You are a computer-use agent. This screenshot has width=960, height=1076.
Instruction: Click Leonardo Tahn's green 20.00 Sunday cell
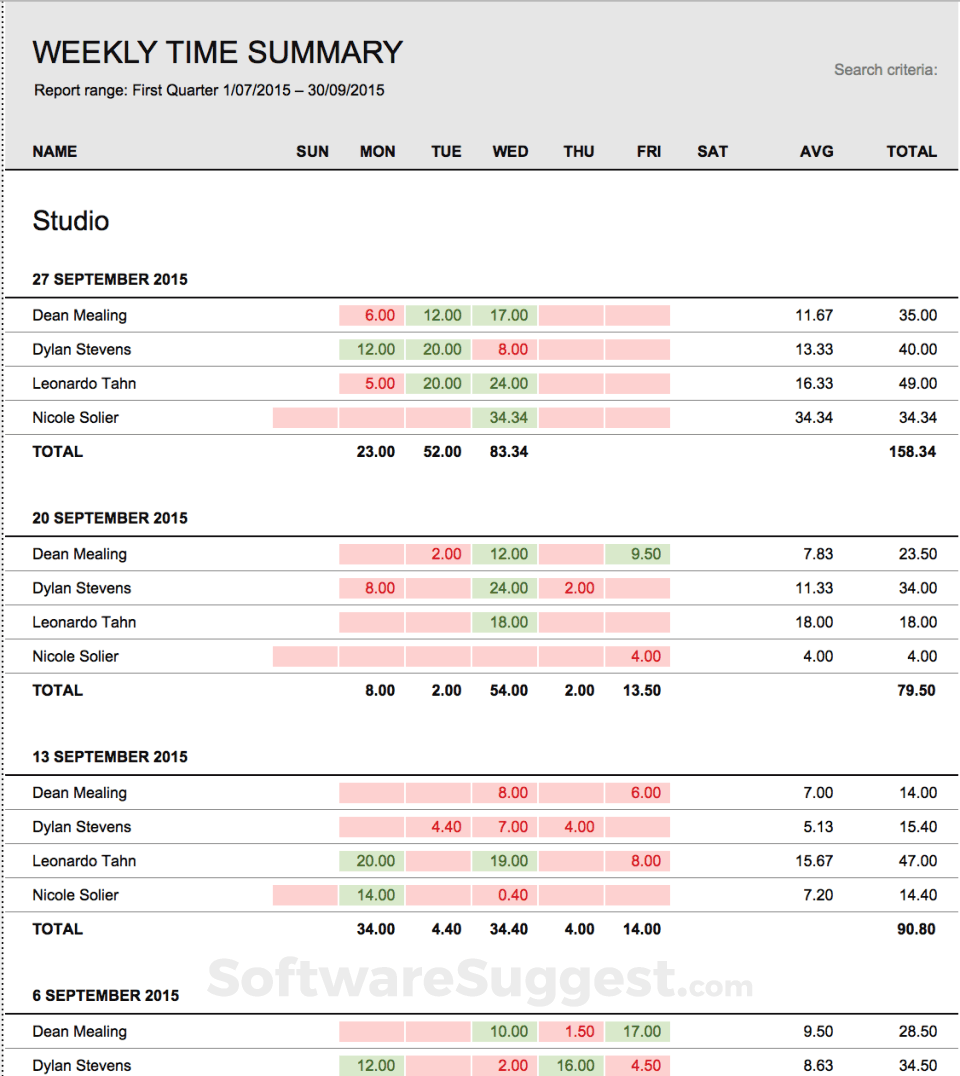point(371,861)
